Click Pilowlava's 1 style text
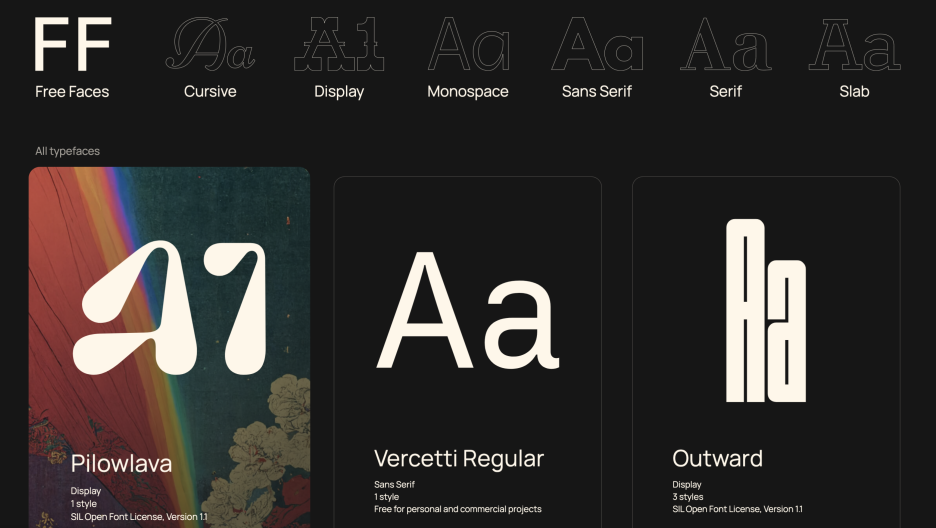Viewport: 936px width, 528px height. click(x=84, y=504)
